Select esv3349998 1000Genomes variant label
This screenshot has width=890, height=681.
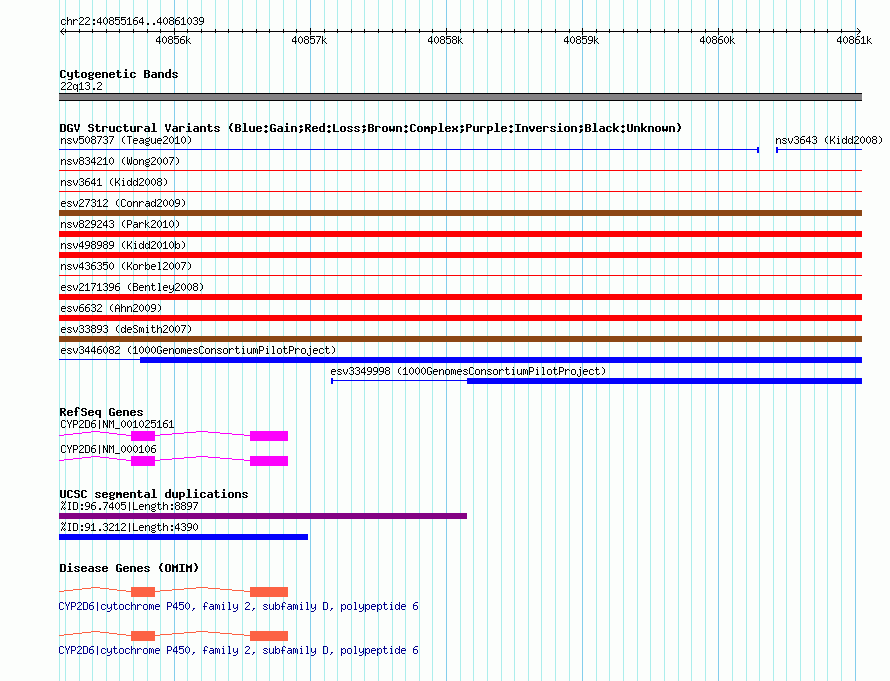coord(468,371)
